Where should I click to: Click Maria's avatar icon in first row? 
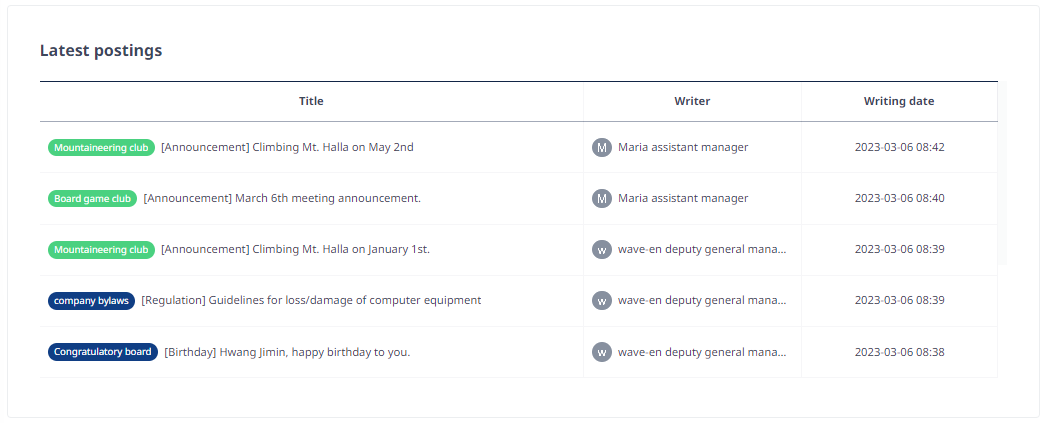[602, 147]
